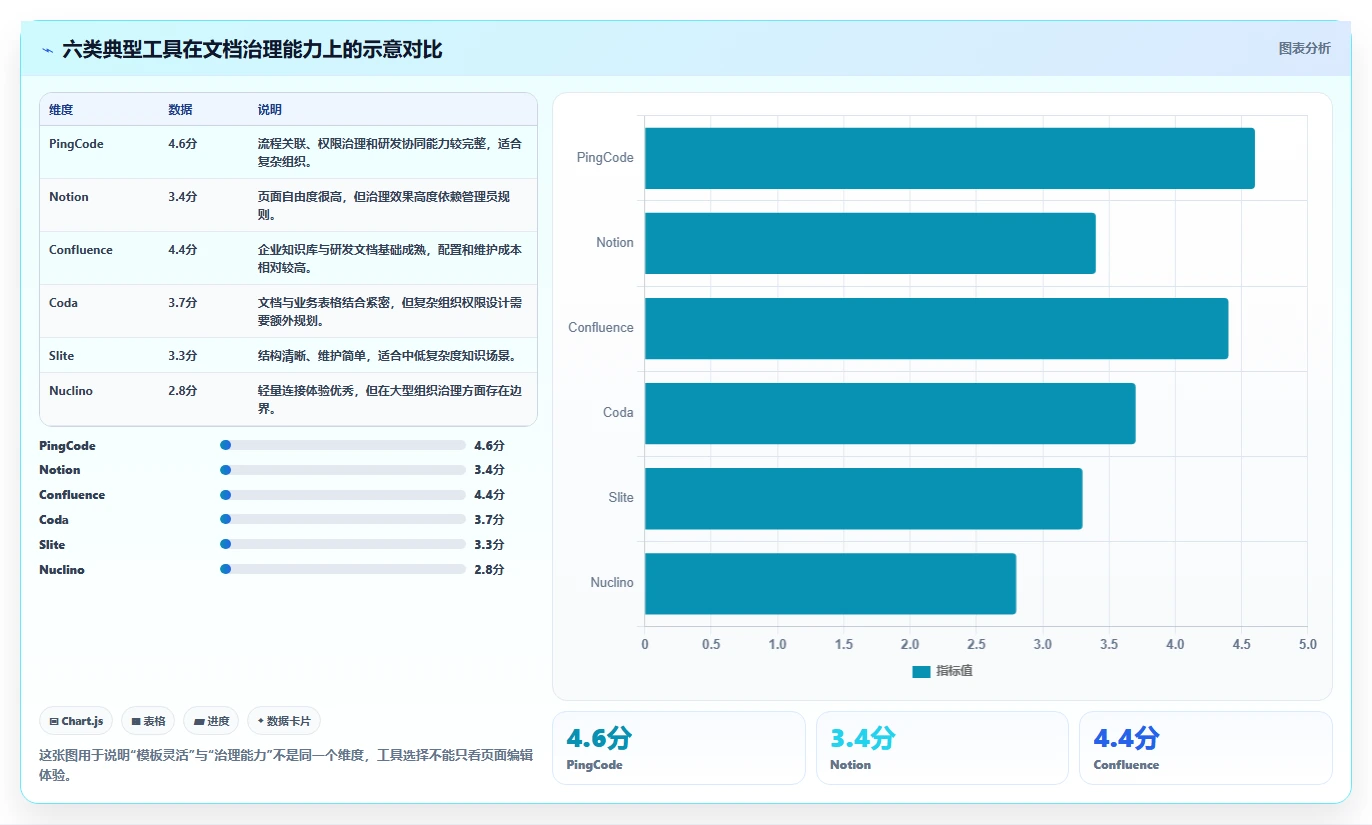Open the 4.6分 PingCode data card

coord(679,748)
